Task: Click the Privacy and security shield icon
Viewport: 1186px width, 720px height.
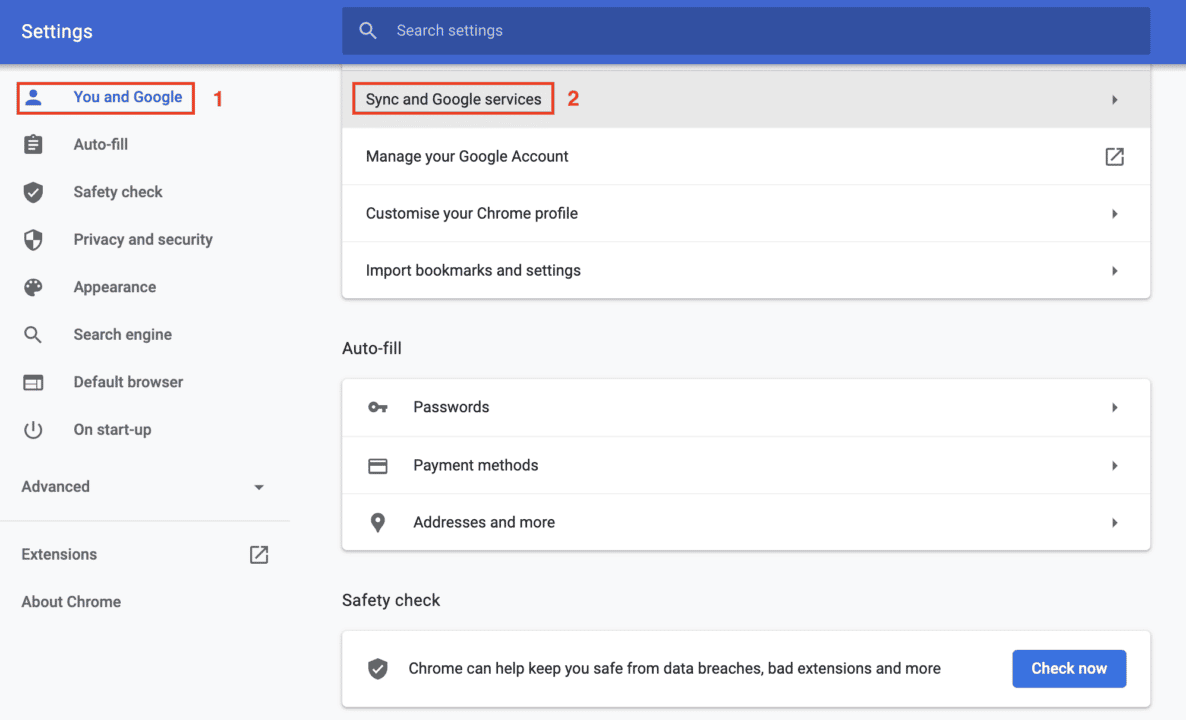Action: [33, 240]
